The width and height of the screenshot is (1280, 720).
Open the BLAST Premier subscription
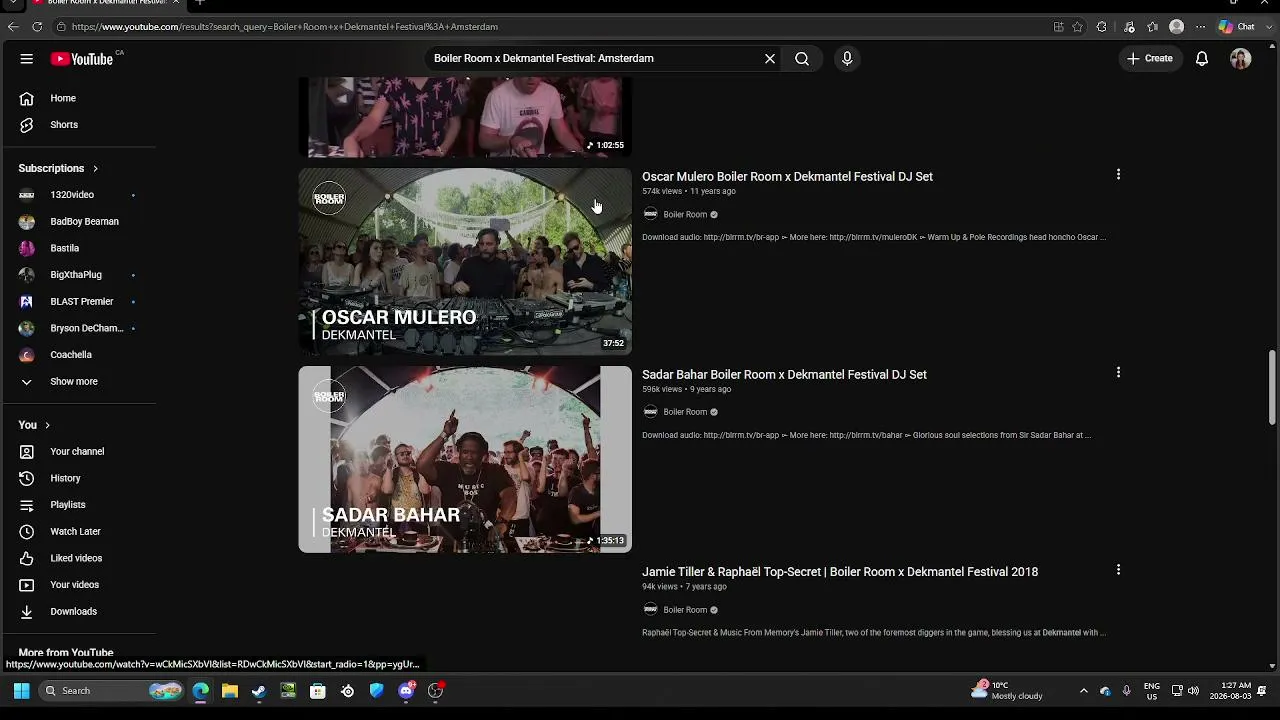coord(78,301)
